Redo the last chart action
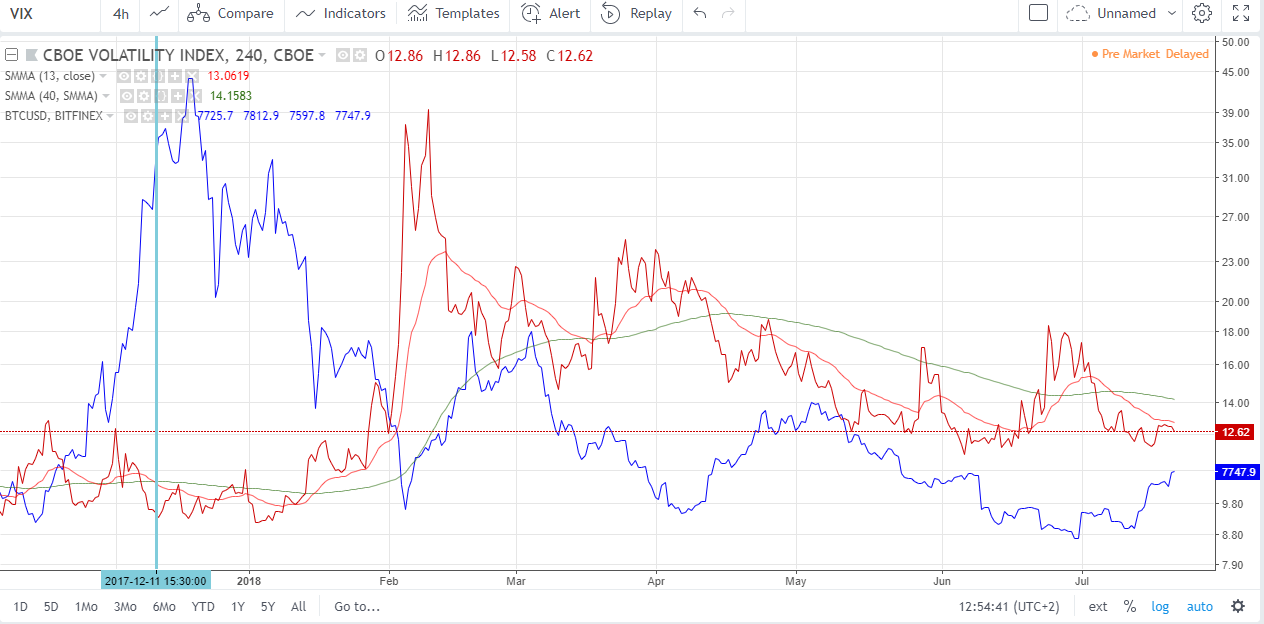 [x=728, y=13]
